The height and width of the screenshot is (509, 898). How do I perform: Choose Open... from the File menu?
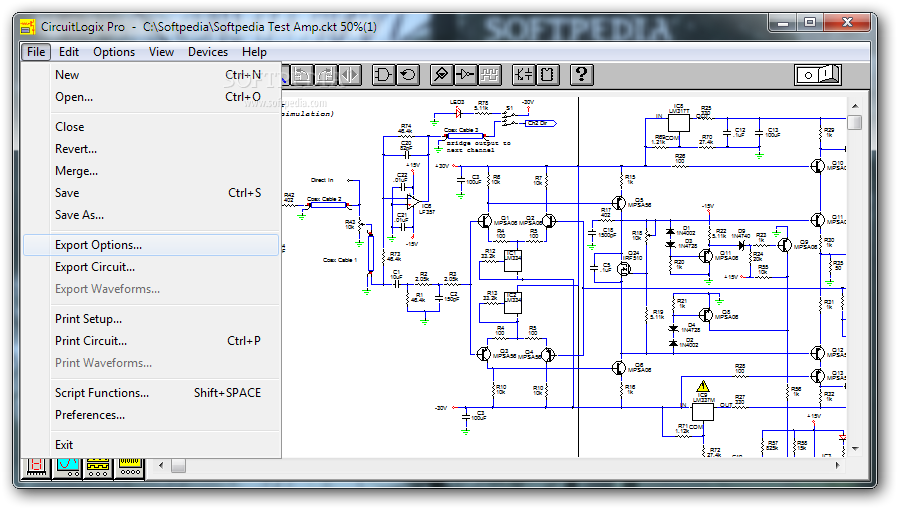pyautogui.click(x=152, y=97)
